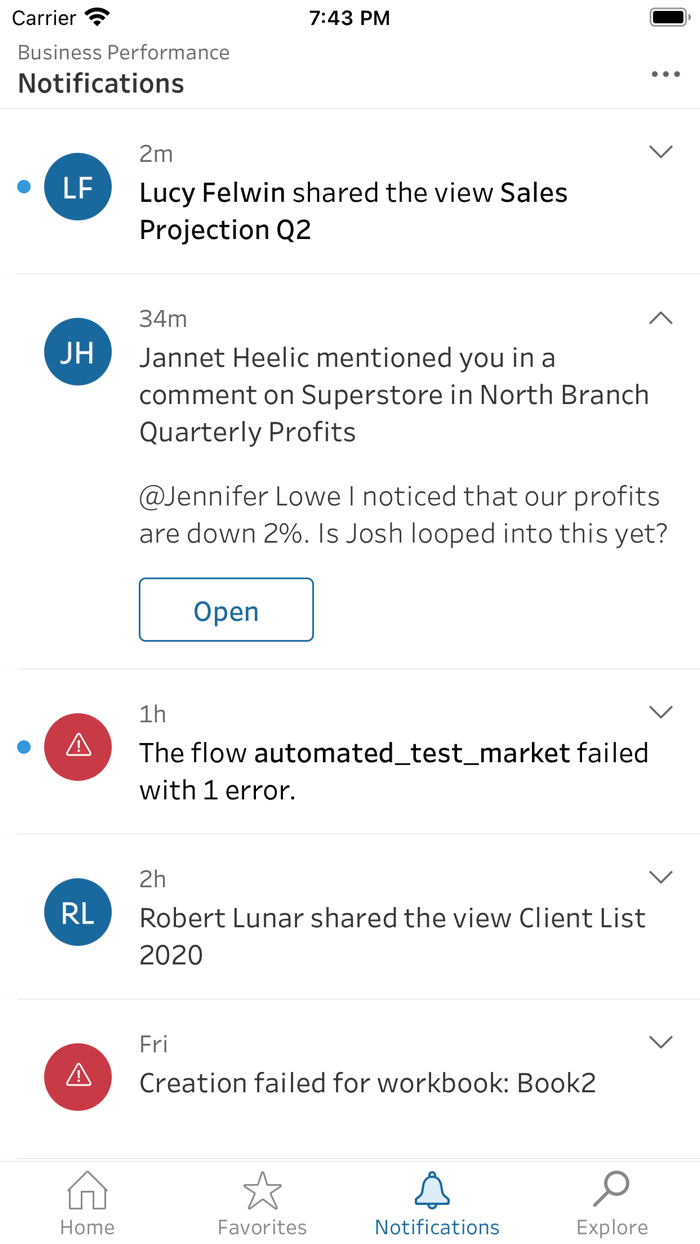Click Robert Lunar's RL avatar

click(x=77, y=912)
